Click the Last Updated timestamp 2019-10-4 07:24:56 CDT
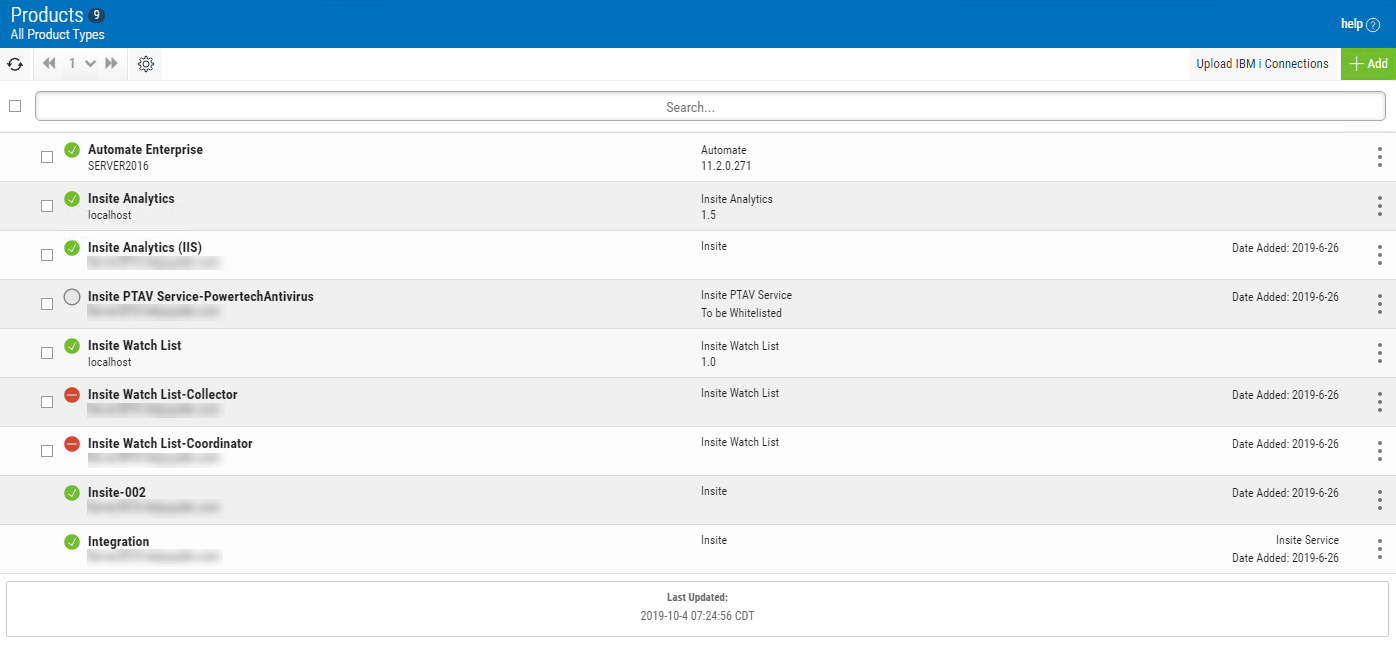Screen dimensions: 1396x655 pyautogui.click(x=697, y=616)
